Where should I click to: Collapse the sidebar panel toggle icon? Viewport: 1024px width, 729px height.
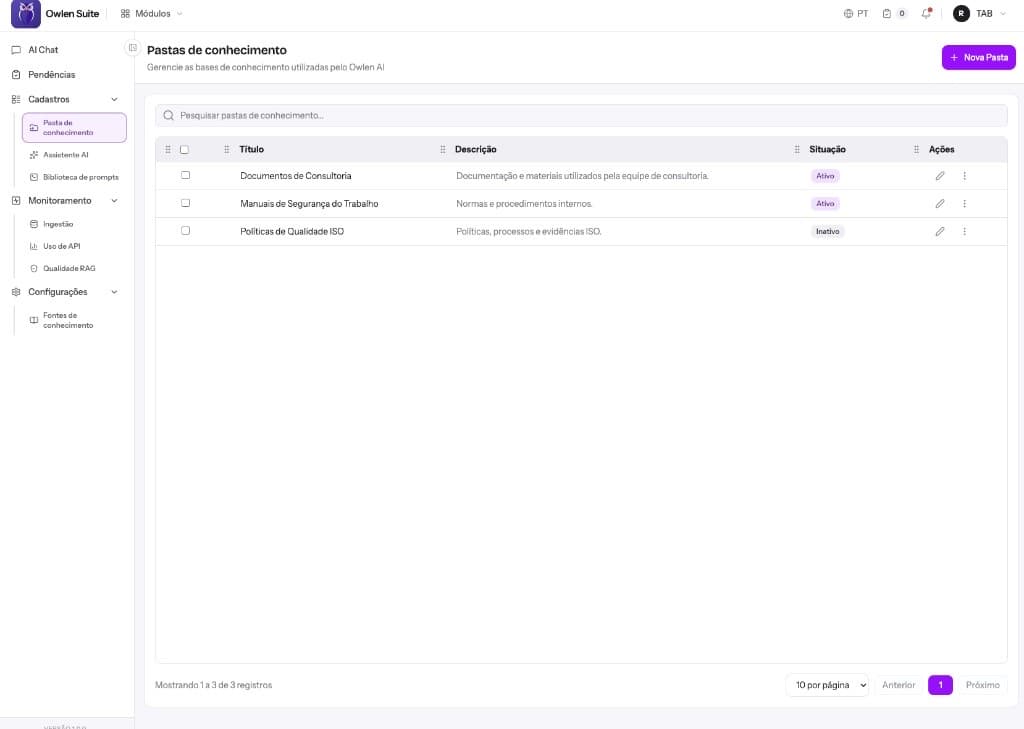[x=133, y=48]
